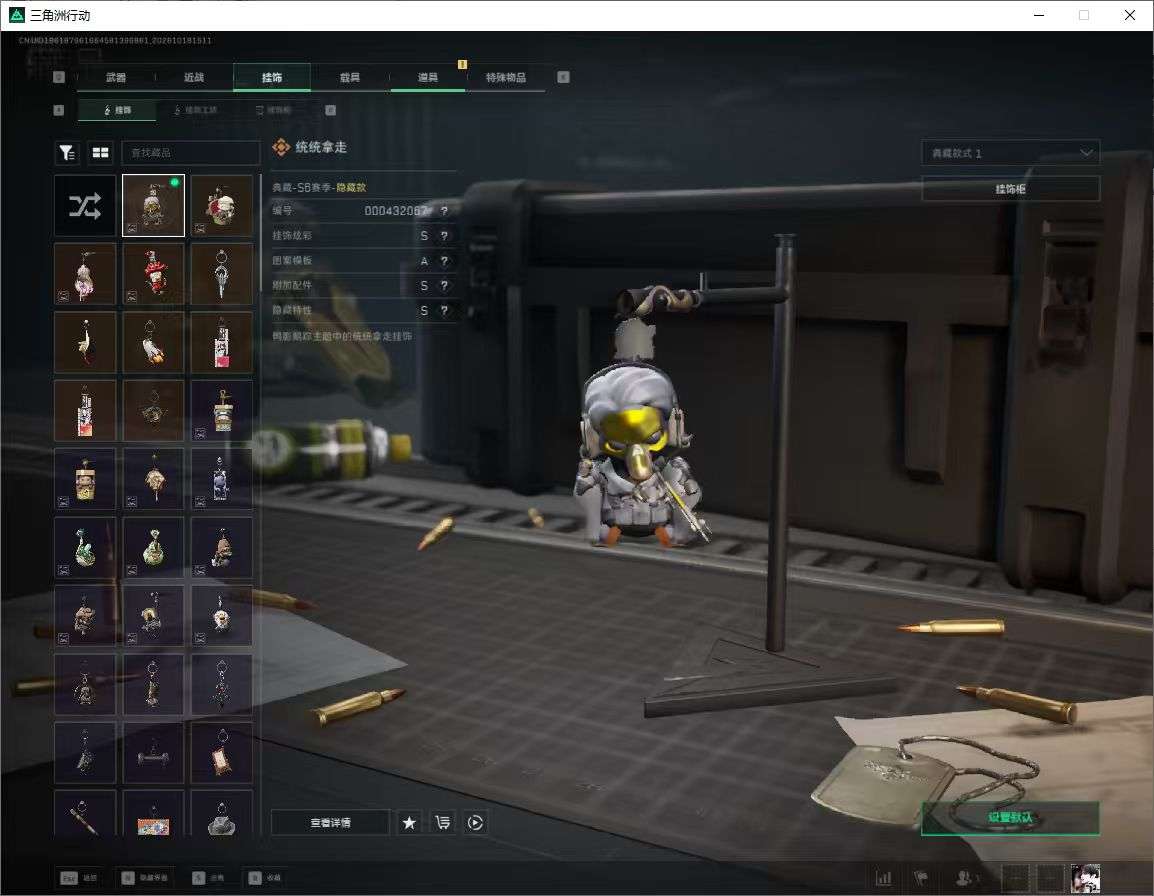
Task: Favorite this charm with the star icon
Action: tap(410, 822)
